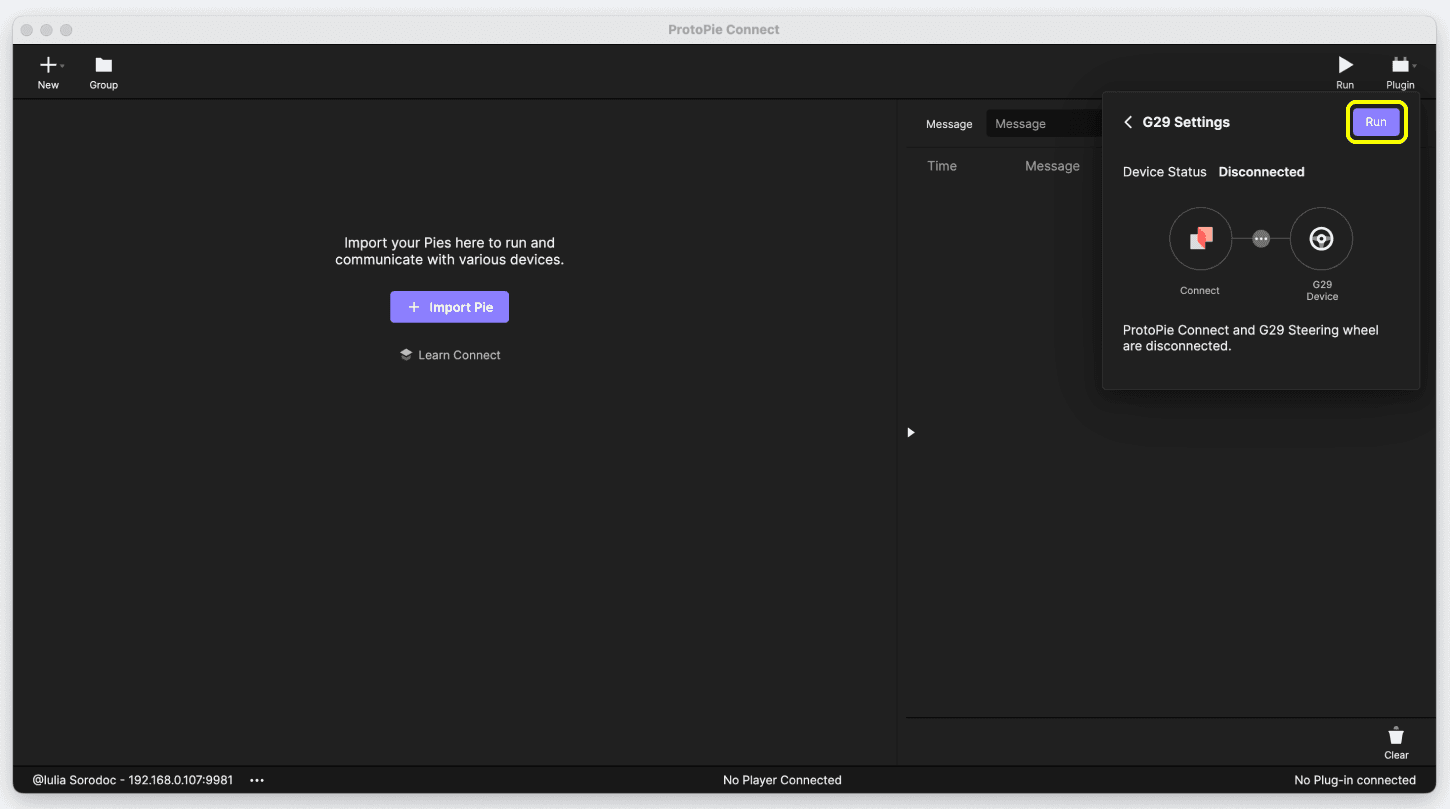Click the G29 steering wheel device icon

coord(1321,238)
